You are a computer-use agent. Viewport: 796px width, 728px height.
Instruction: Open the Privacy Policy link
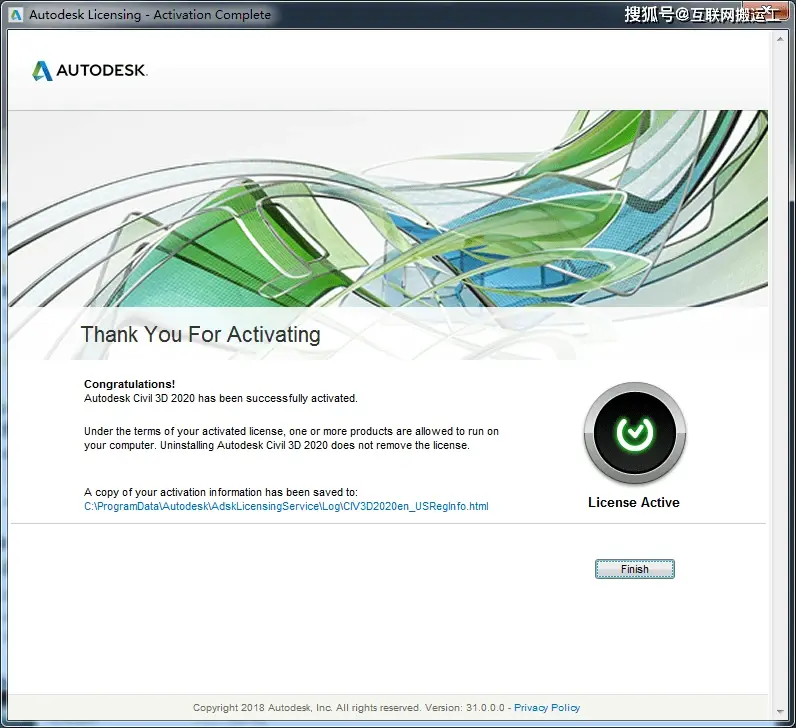point(547,708)
